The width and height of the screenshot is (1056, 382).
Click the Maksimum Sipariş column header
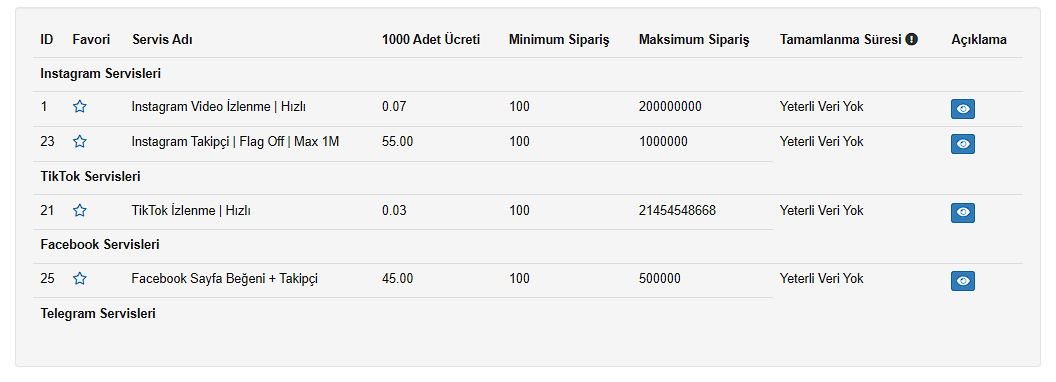coord(694,40)
